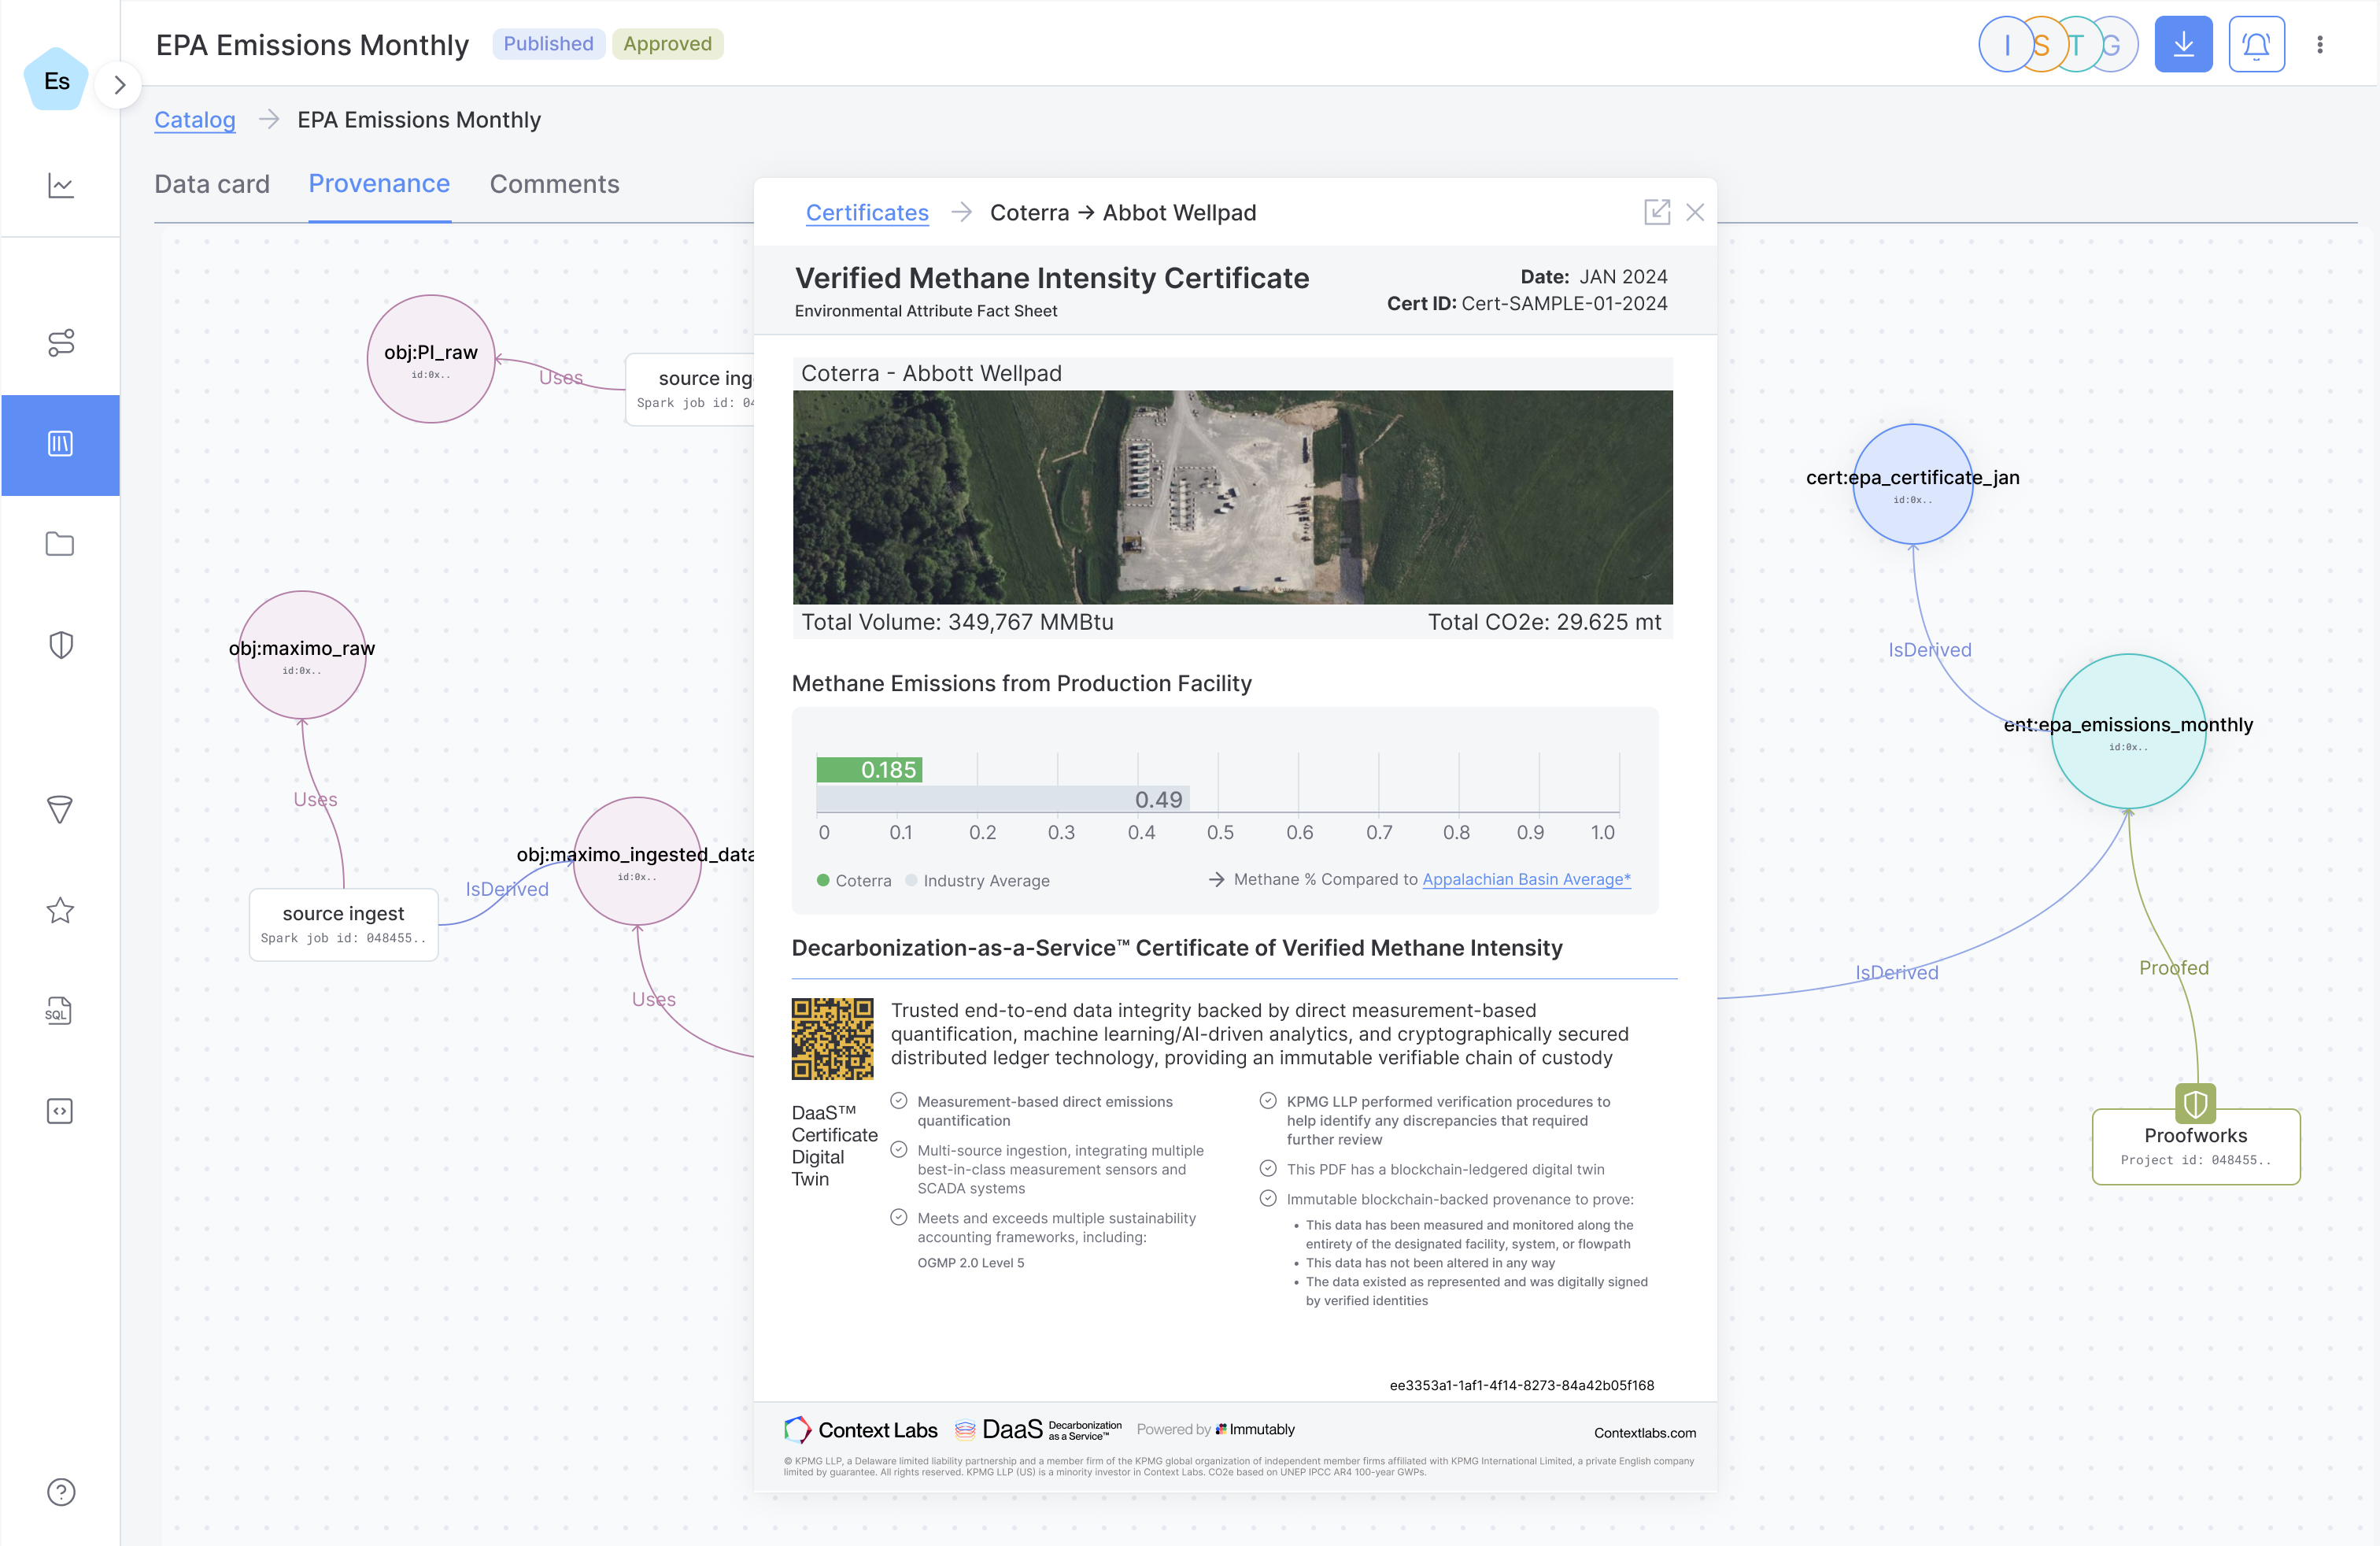Image resolution: width=2380 pixels, height=1546 pixels.
Task: Click the Coterra methane intensity bar
Action: 870,770
